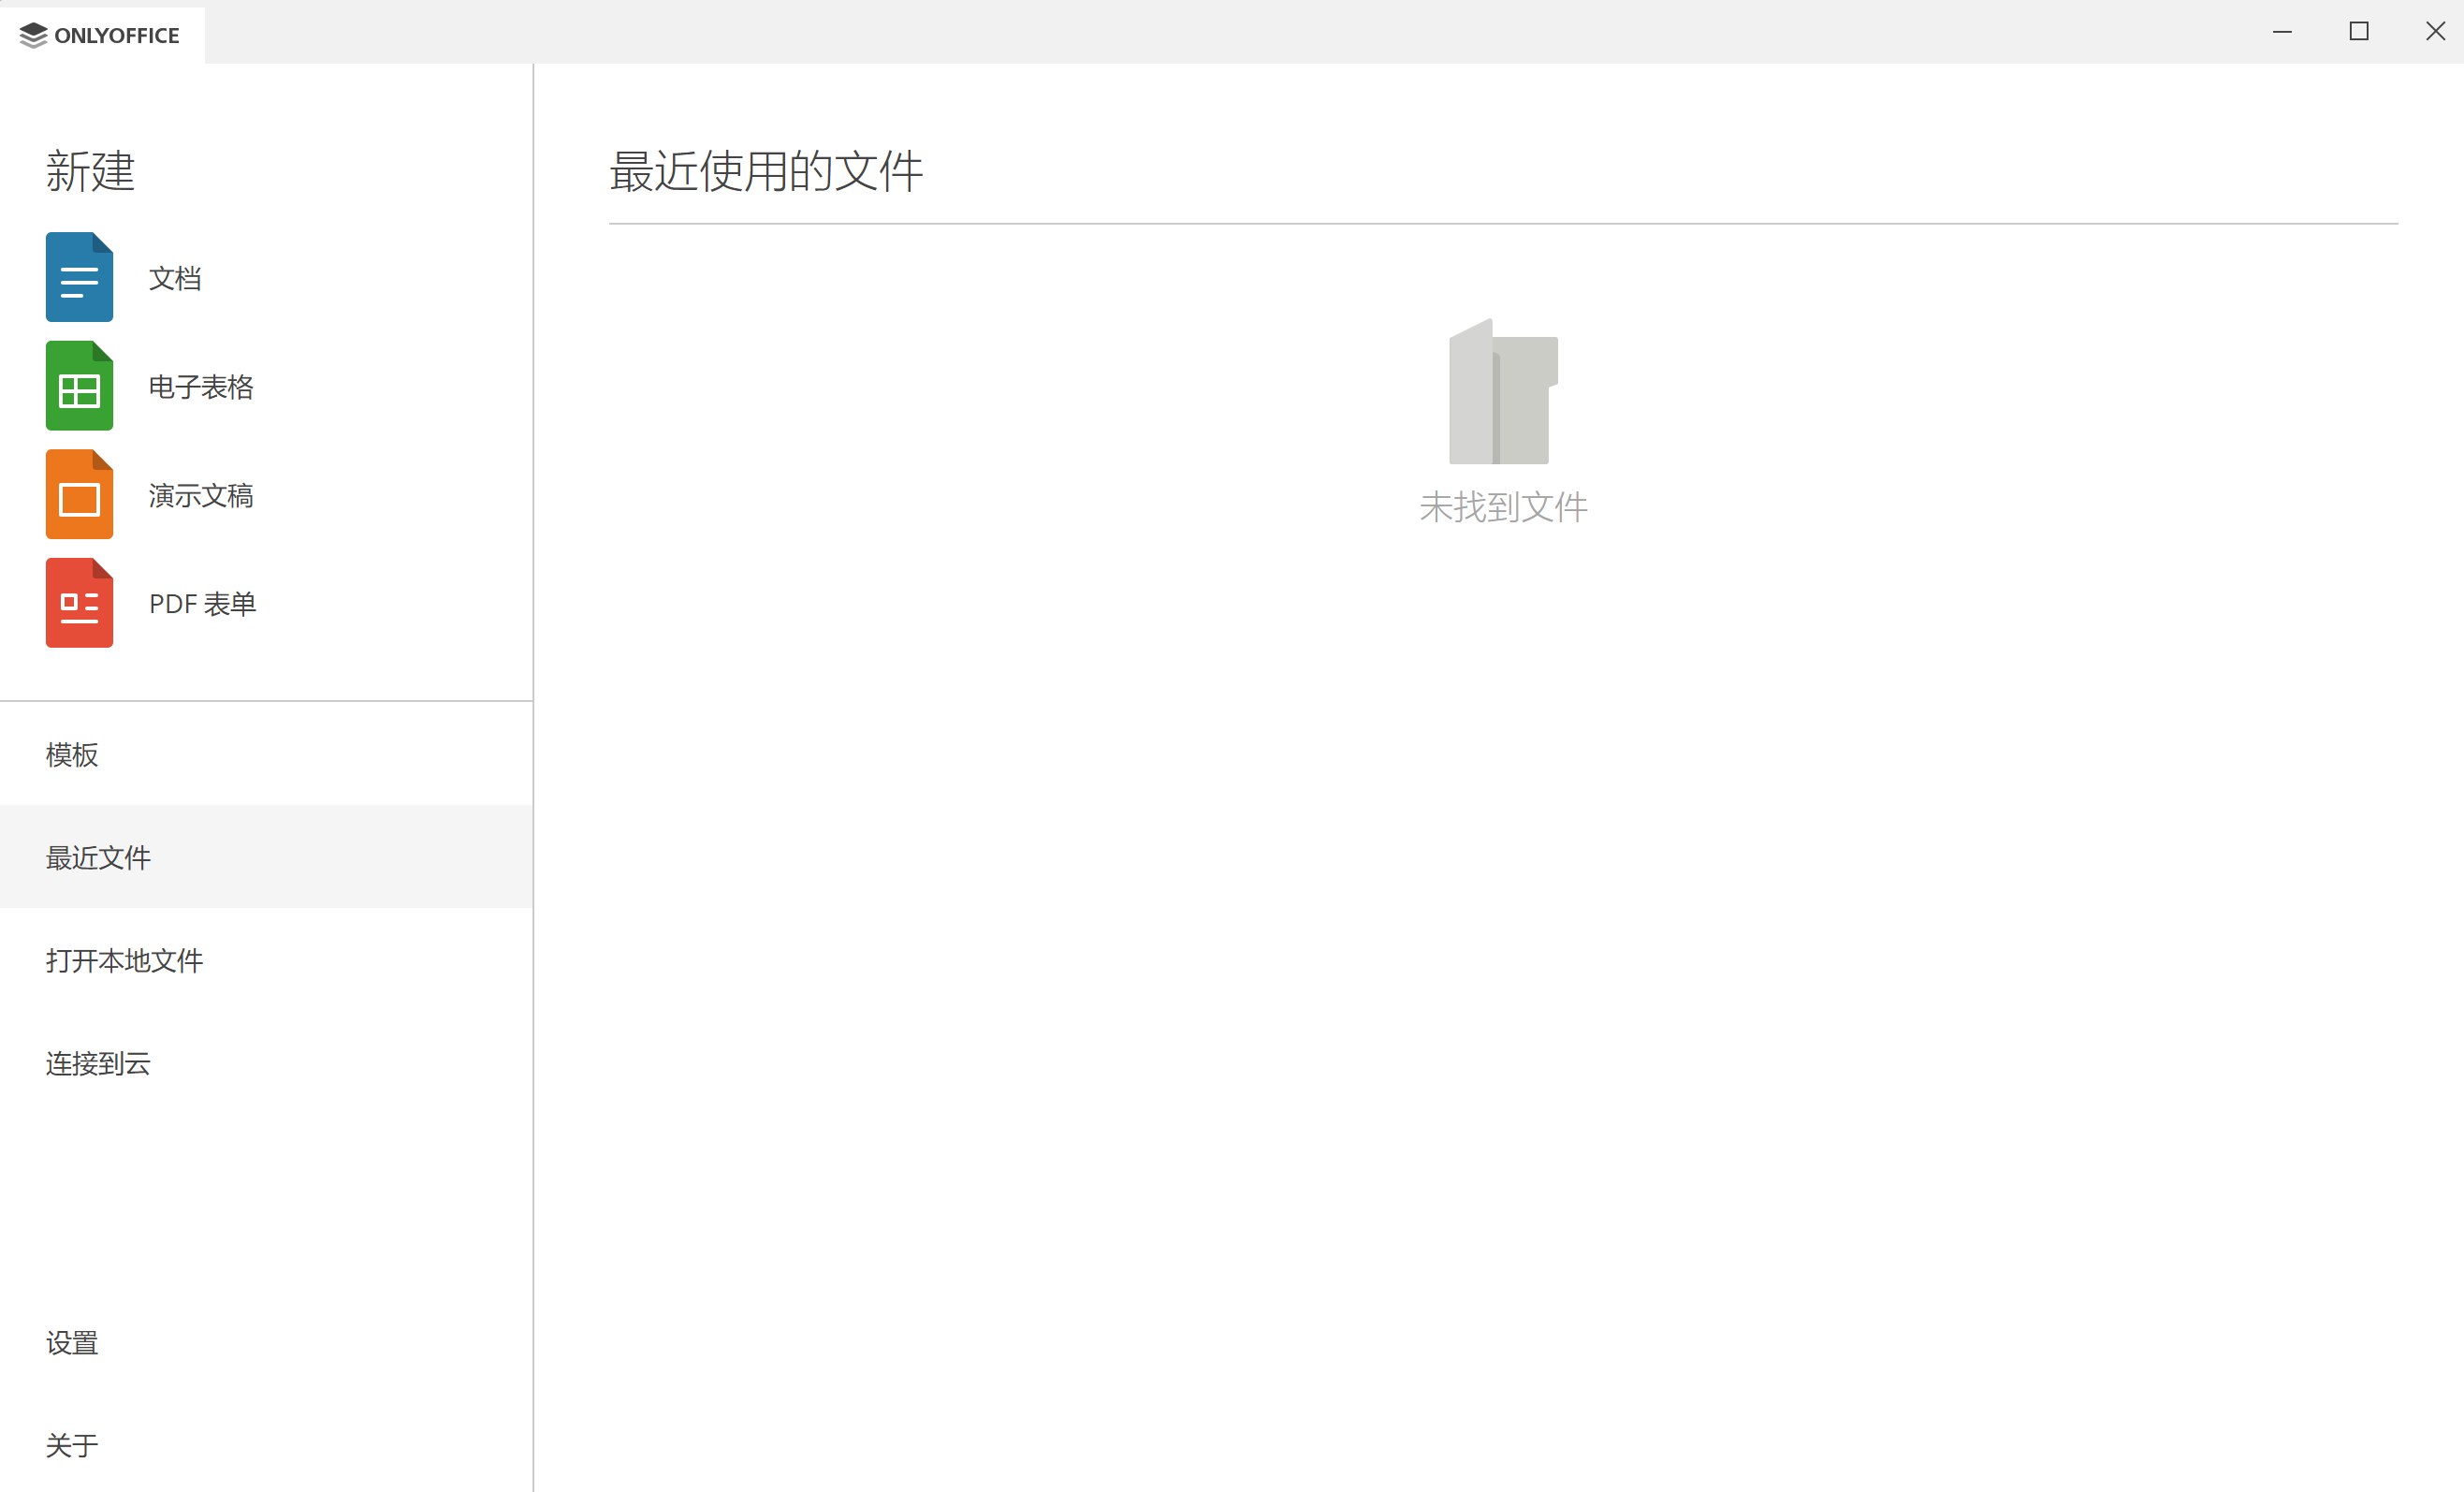Click the blue document file icon
Screen dimensions: 2464x1492
(x=79, y=277)
